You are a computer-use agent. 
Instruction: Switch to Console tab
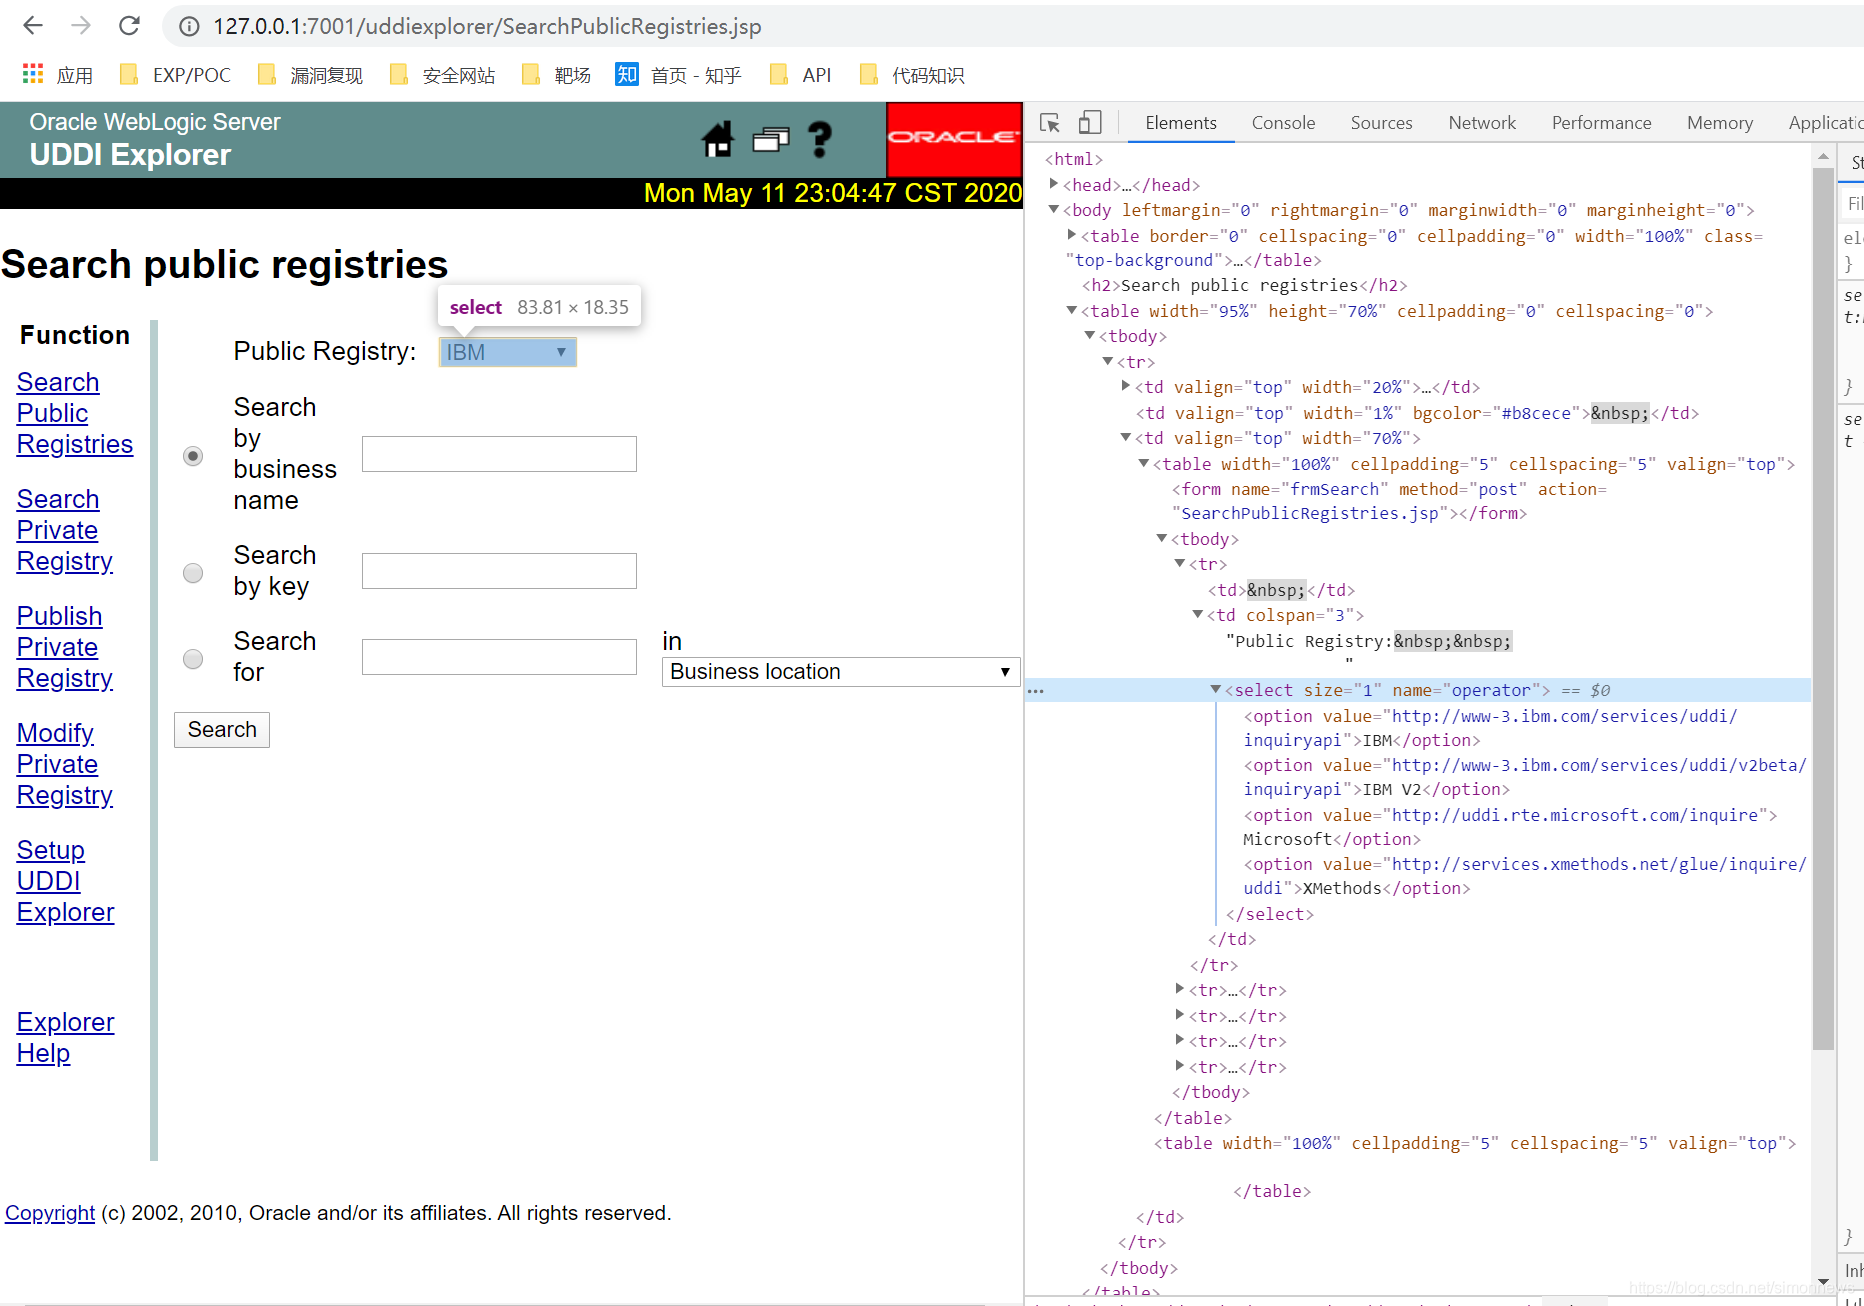point(1283,123)
